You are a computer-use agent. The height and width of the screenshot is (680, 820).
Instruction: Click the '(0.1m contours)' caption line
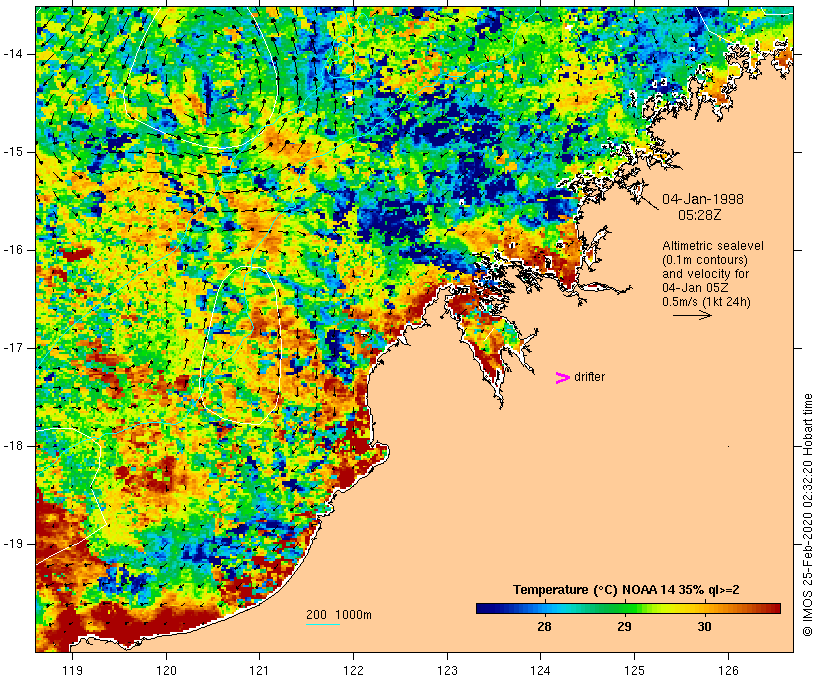point(704,260)
